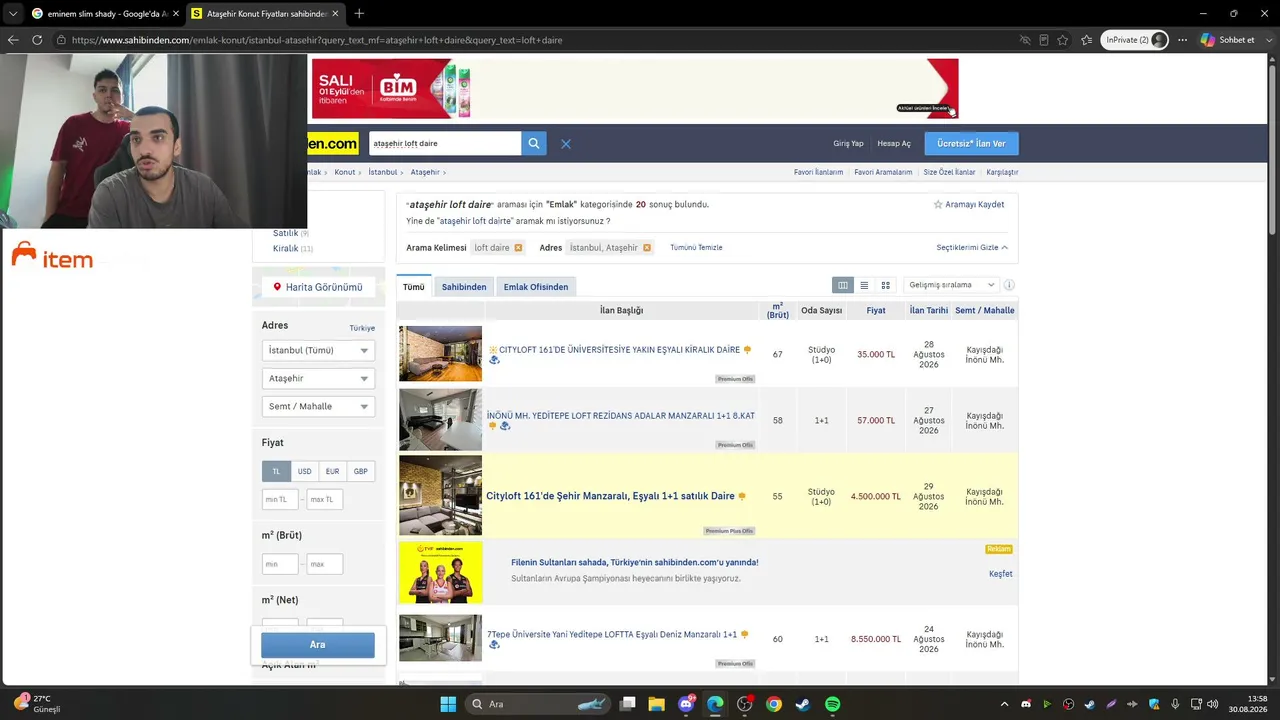Open Harita Görünümü map view
The width and height of the screenshot is (1280, 720).
318,287
